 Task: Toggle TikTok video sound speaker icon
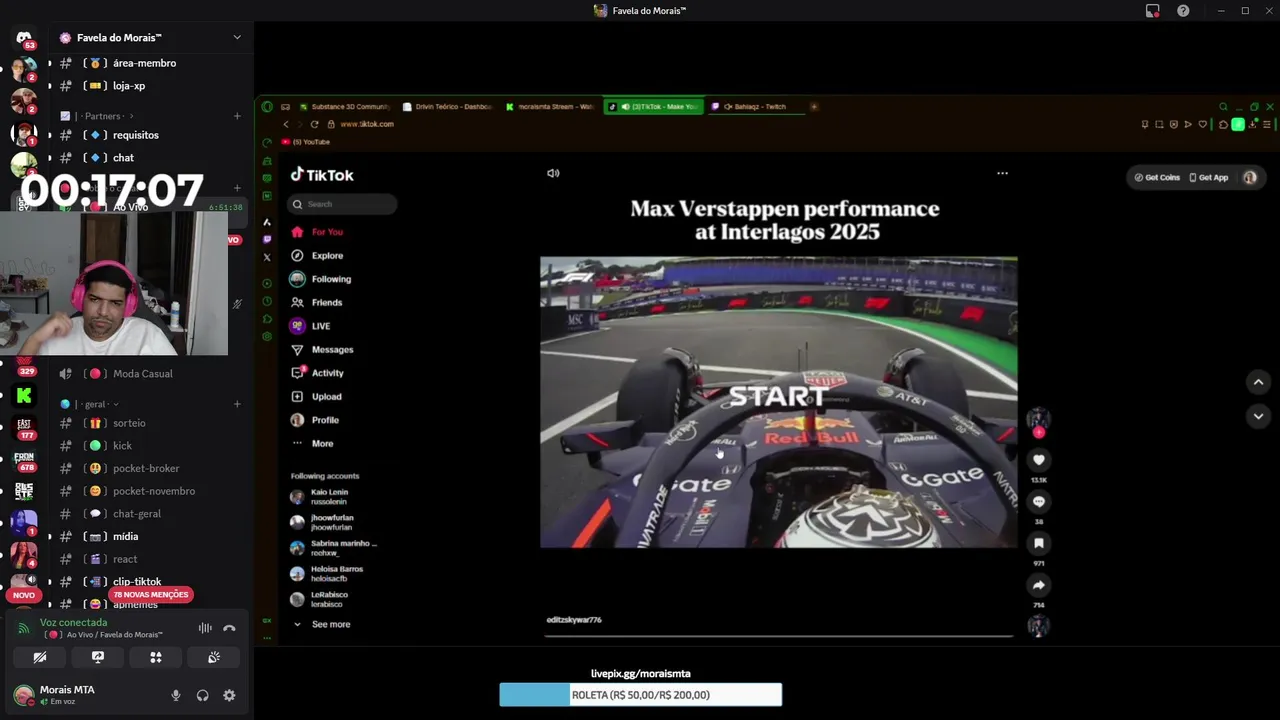[553, 173]
